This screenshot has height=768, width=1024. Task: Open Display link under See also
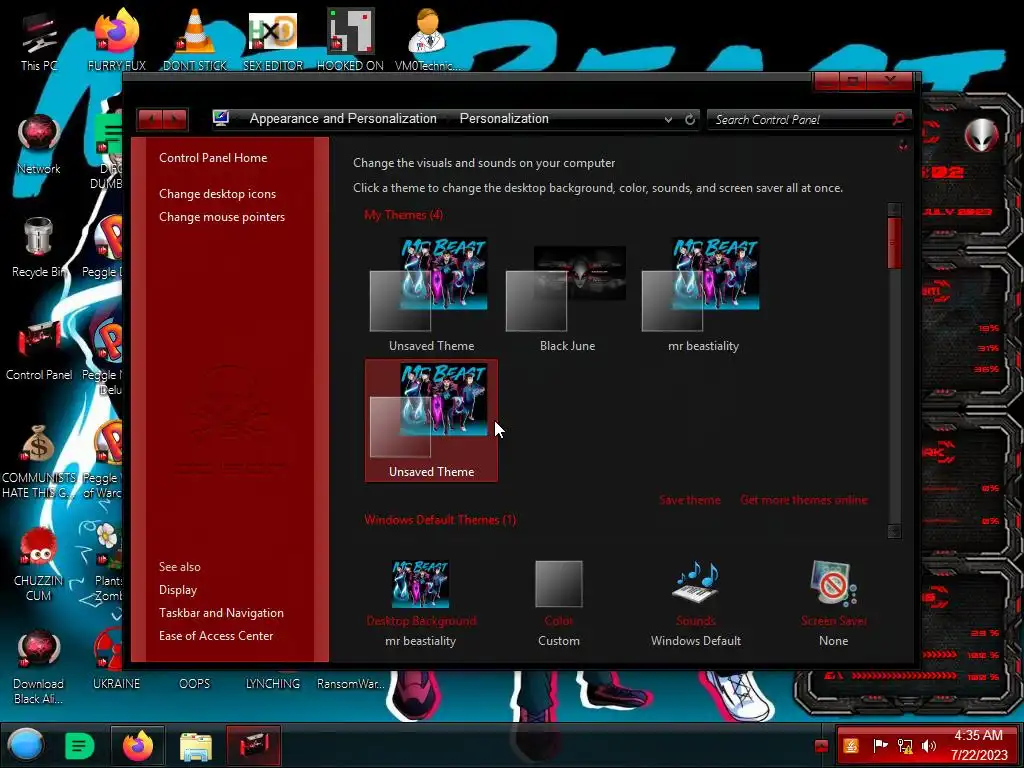pos(178,590)
